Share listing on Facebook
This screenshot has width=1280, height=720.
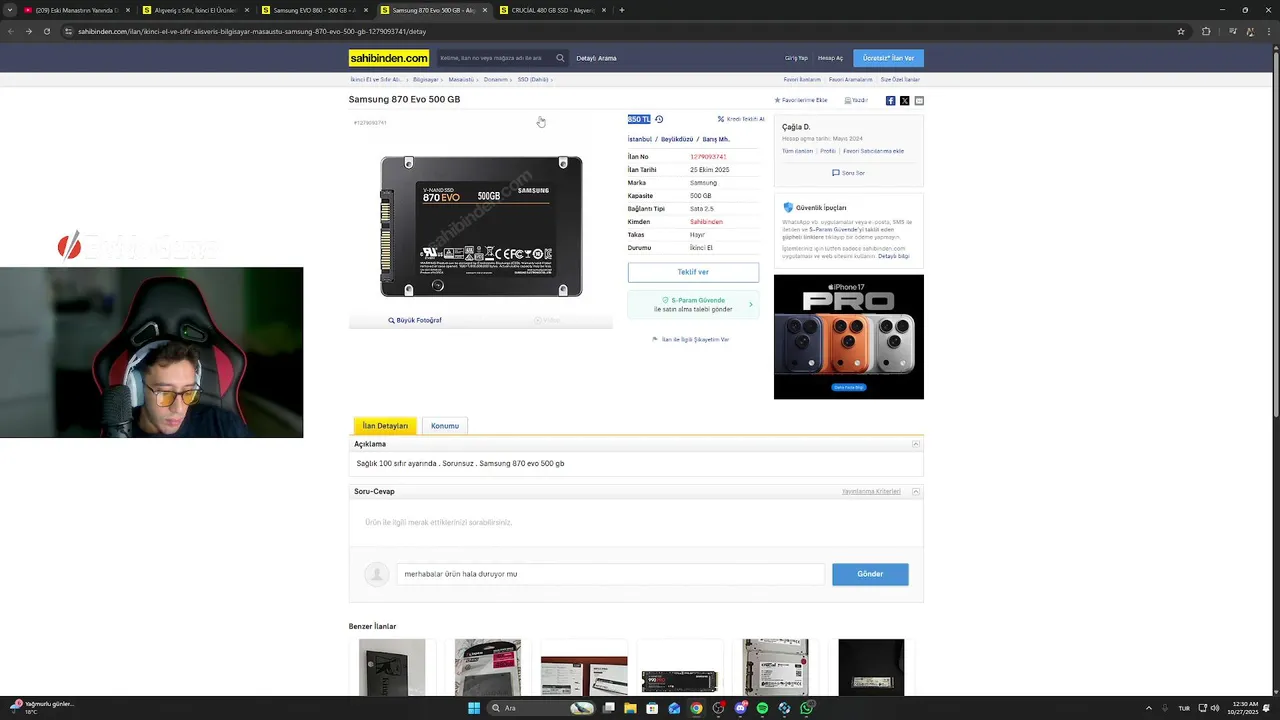pos(890,101)
